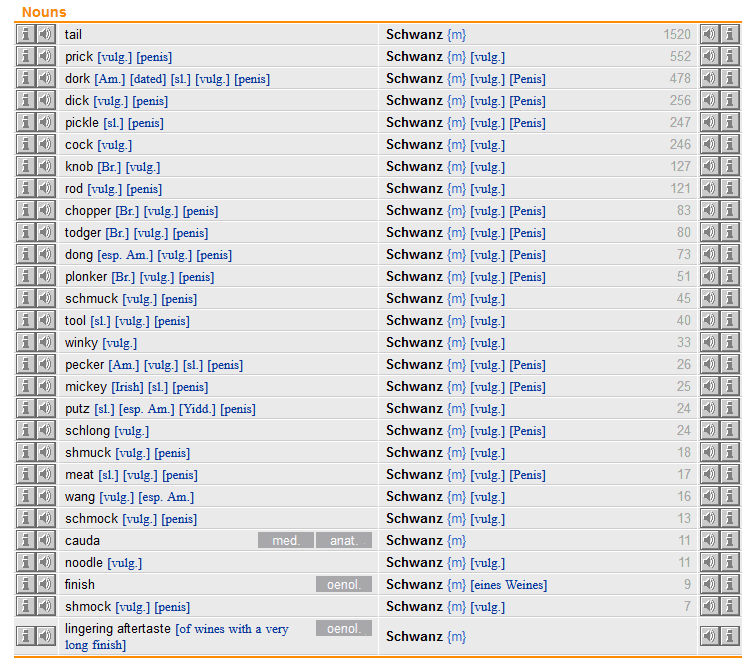Open the English word 'tail'

73,35
